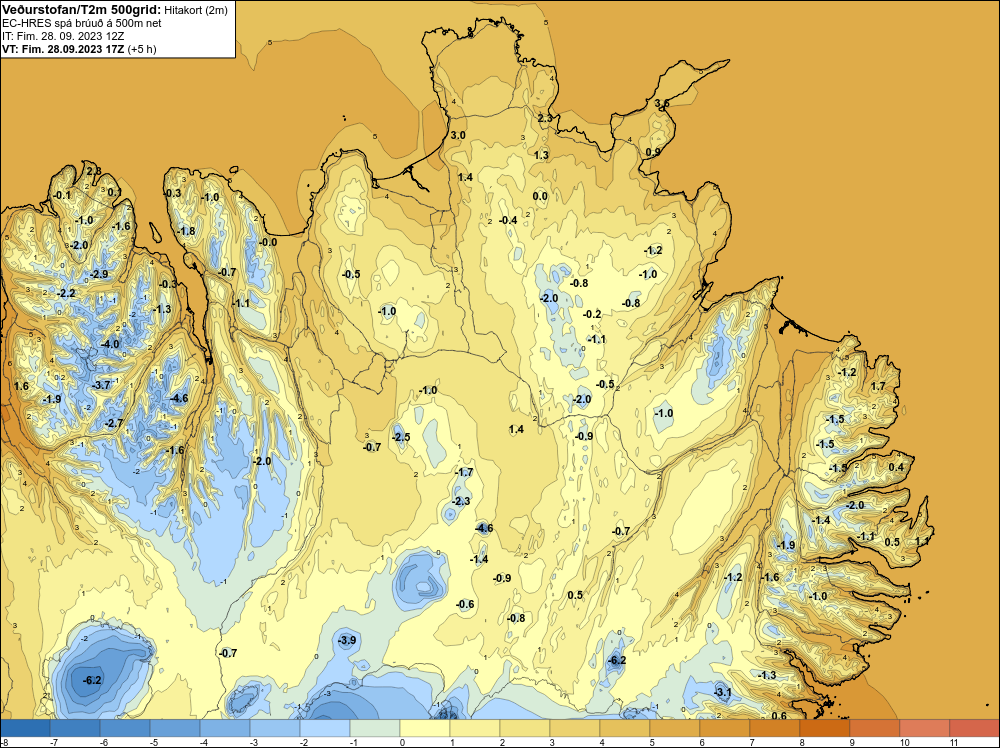Click the "-0.6" temperature value on the map
The width and height of the screenshot is (1000, 748).
click(465, 604)
